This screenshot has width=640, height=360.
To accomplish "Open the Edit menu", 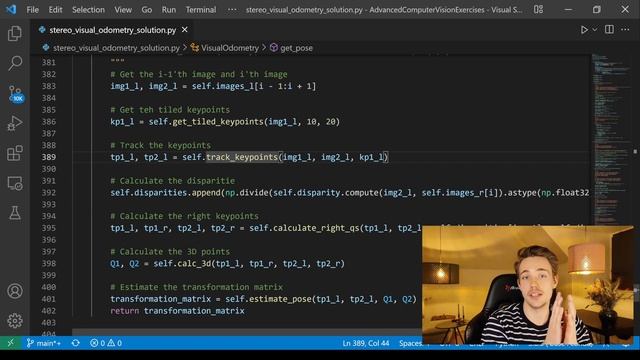I will [55, 9].
